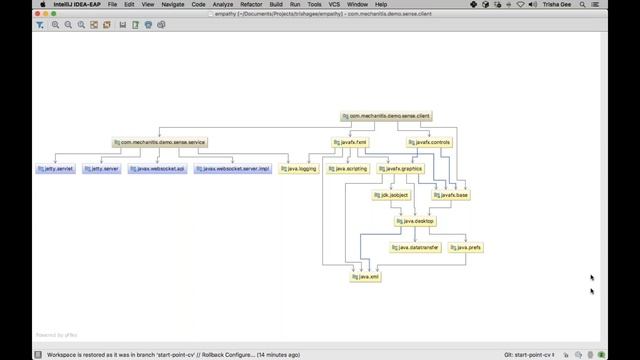Image resolution: width=640 pixels, height=360 pixels.
Task: Toggle tool window quick access button
Action: [x=38, y=355]
